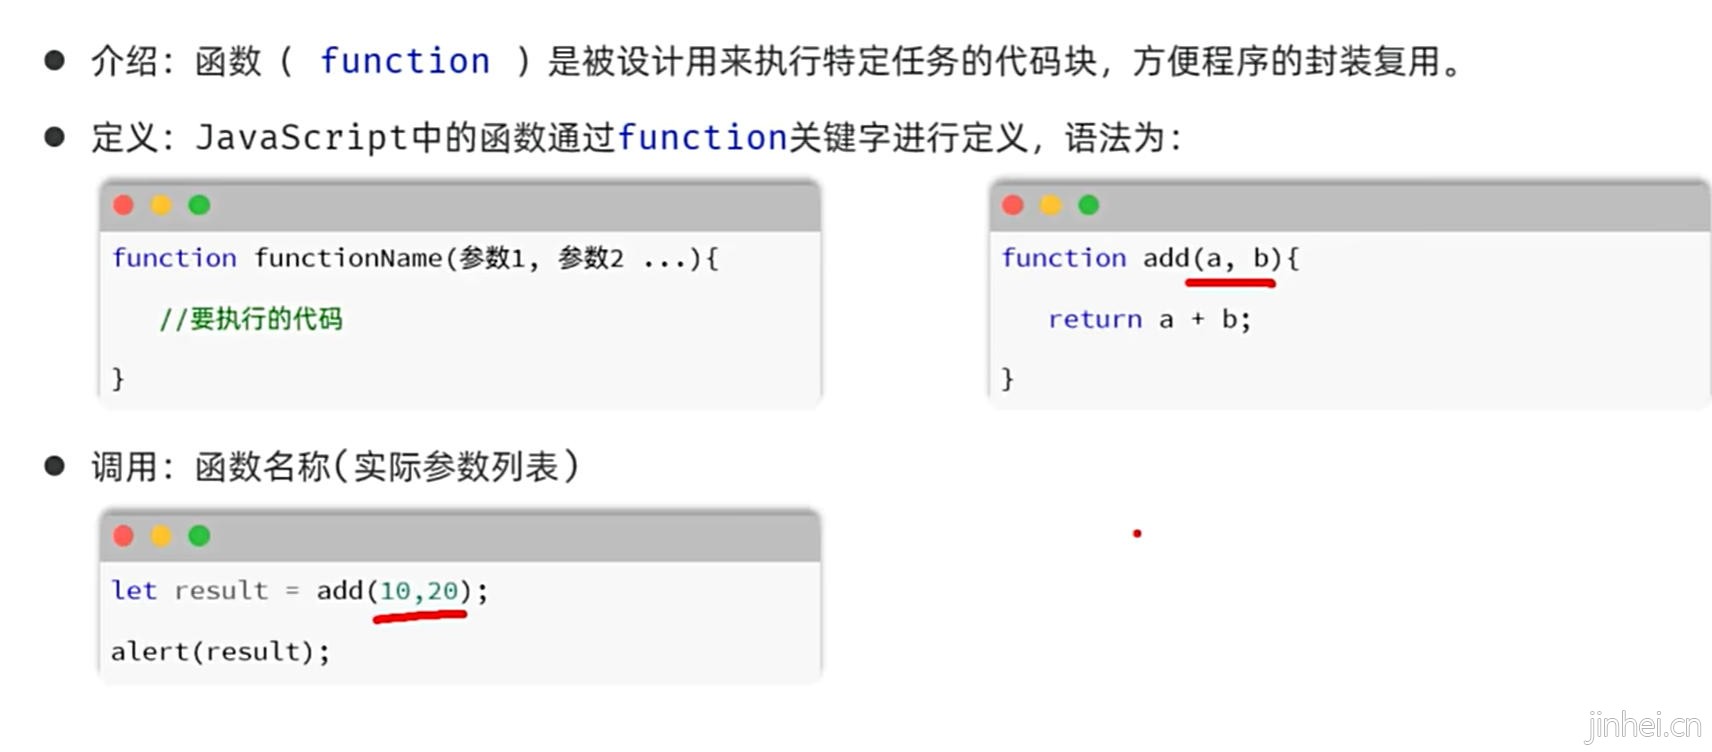Screen dimensions: 1712x752
Task: Click yellow dot in functionName code window
Action: click(x=161, y=205)
